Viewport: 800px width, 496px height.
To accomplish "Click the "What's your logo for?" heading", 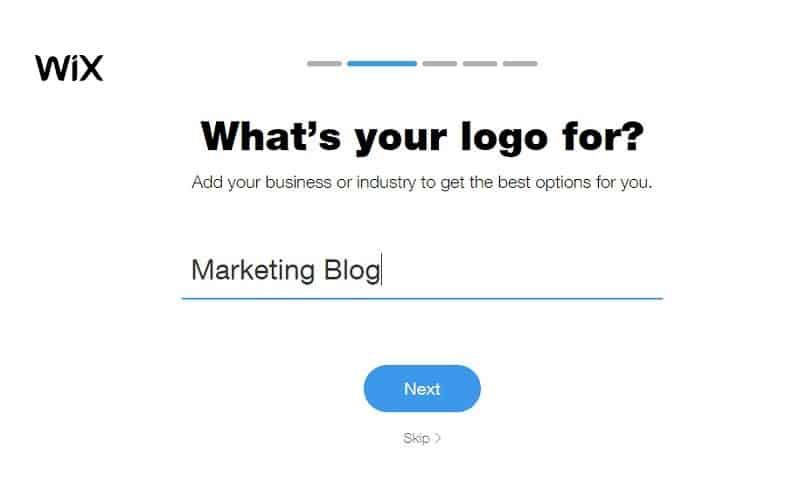I will [x=422, y=137].
